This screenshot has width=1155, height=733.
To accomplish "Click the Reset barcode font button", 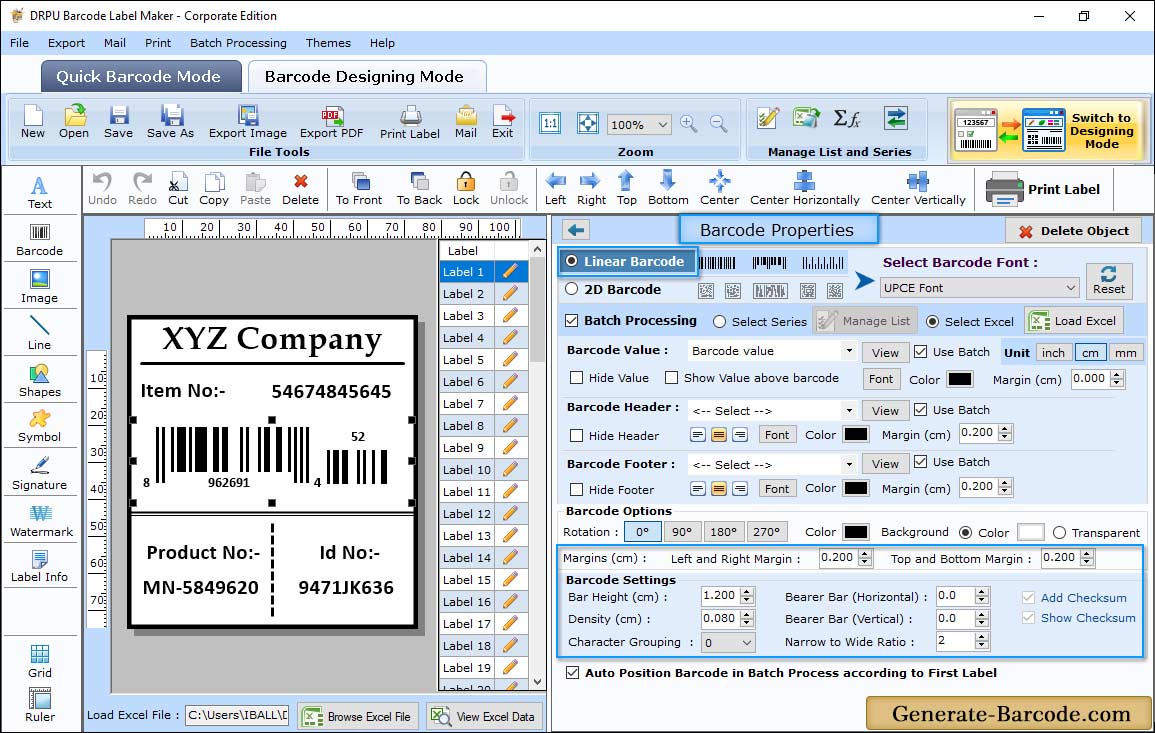I will click(1109, 280).
